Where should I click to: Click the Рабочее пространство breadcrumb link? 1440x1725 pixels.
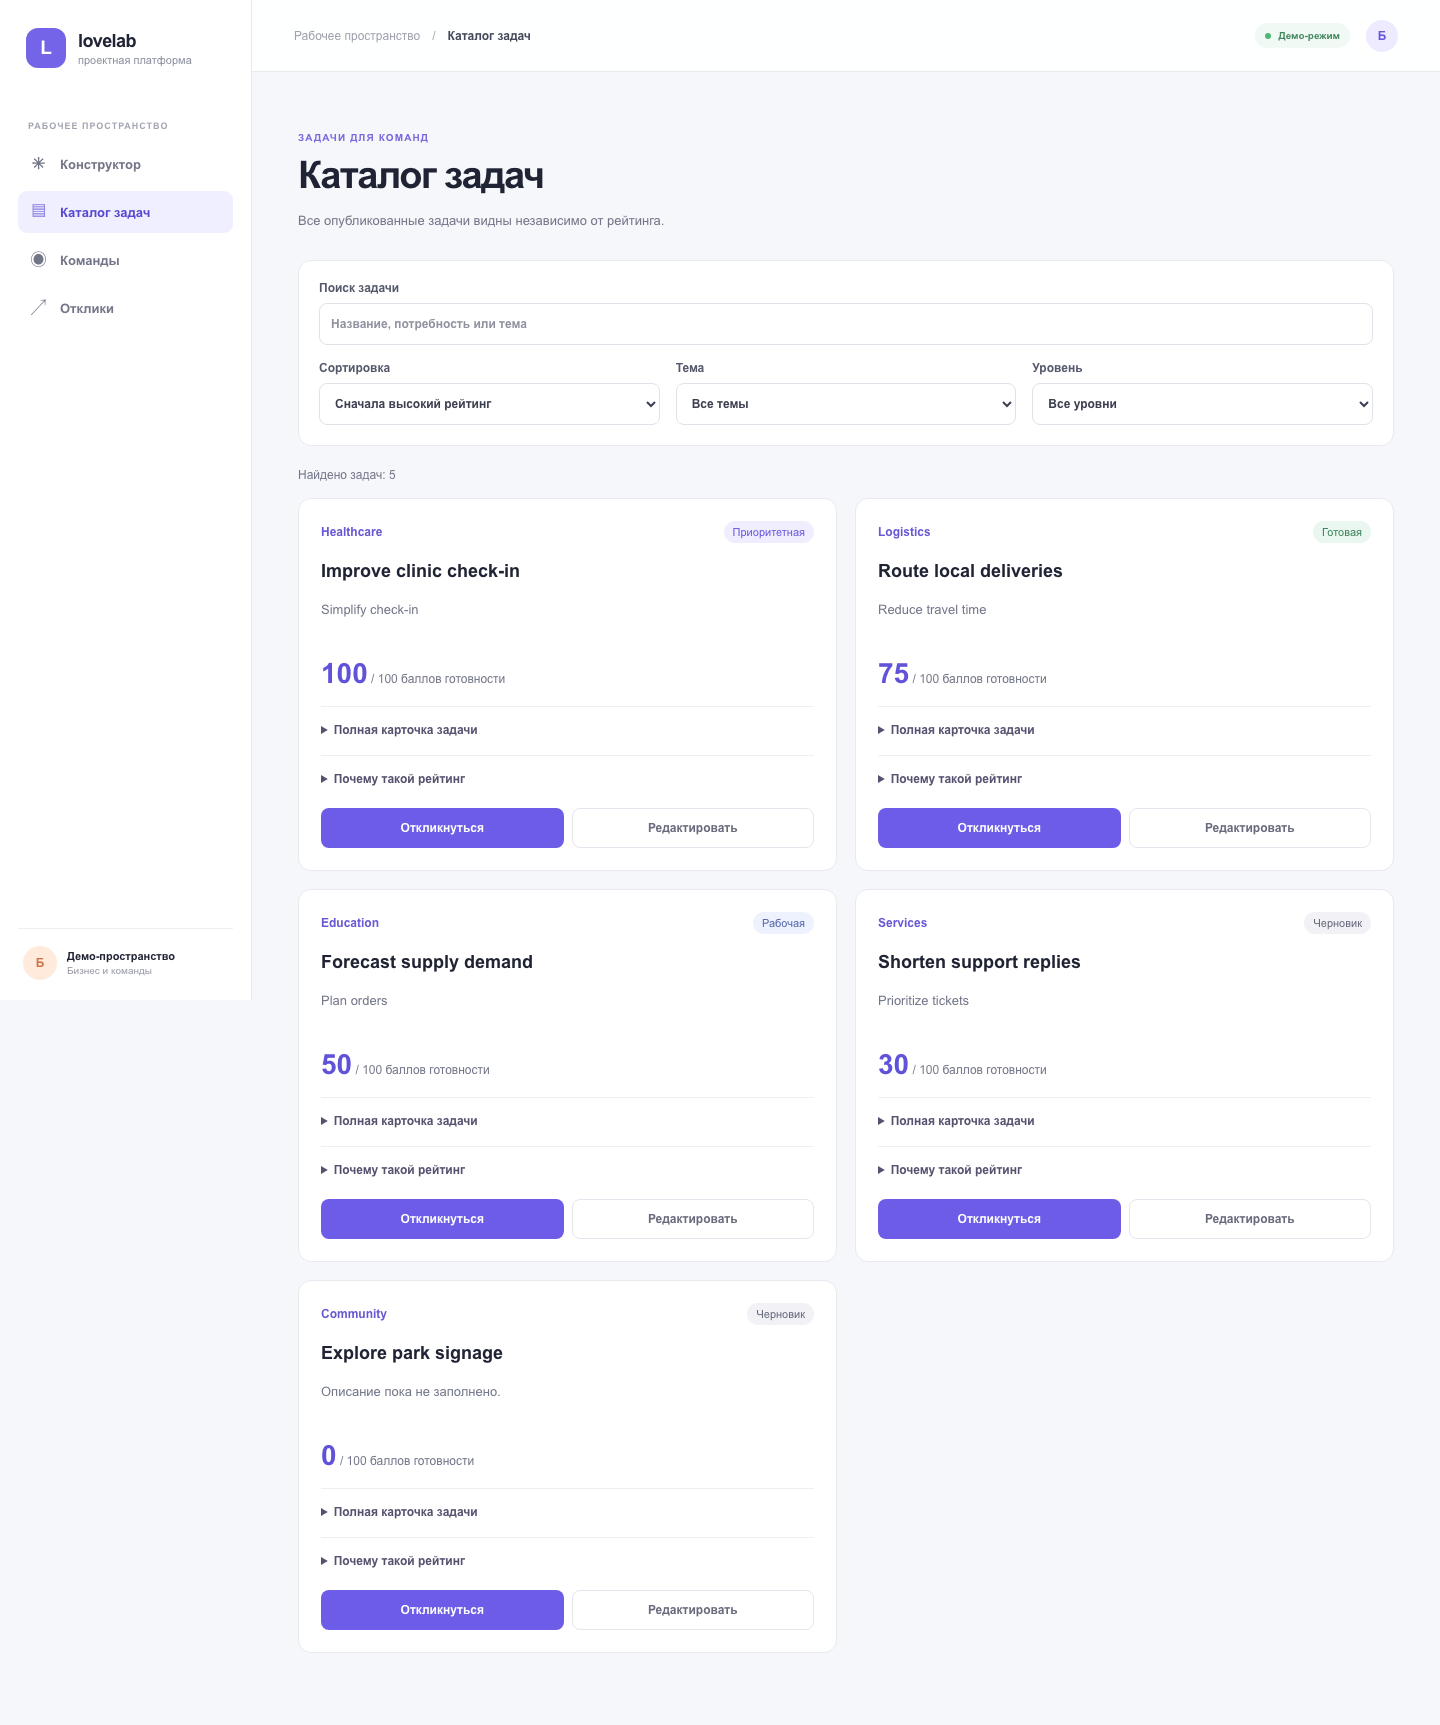[357, 36]
